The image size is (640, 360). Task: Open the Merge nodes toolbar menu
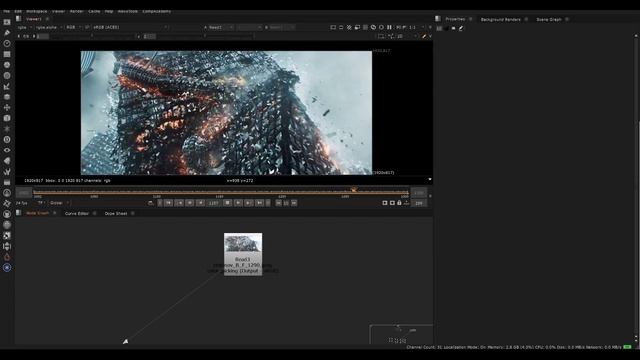pyautogui.click(x=7, y=97)
